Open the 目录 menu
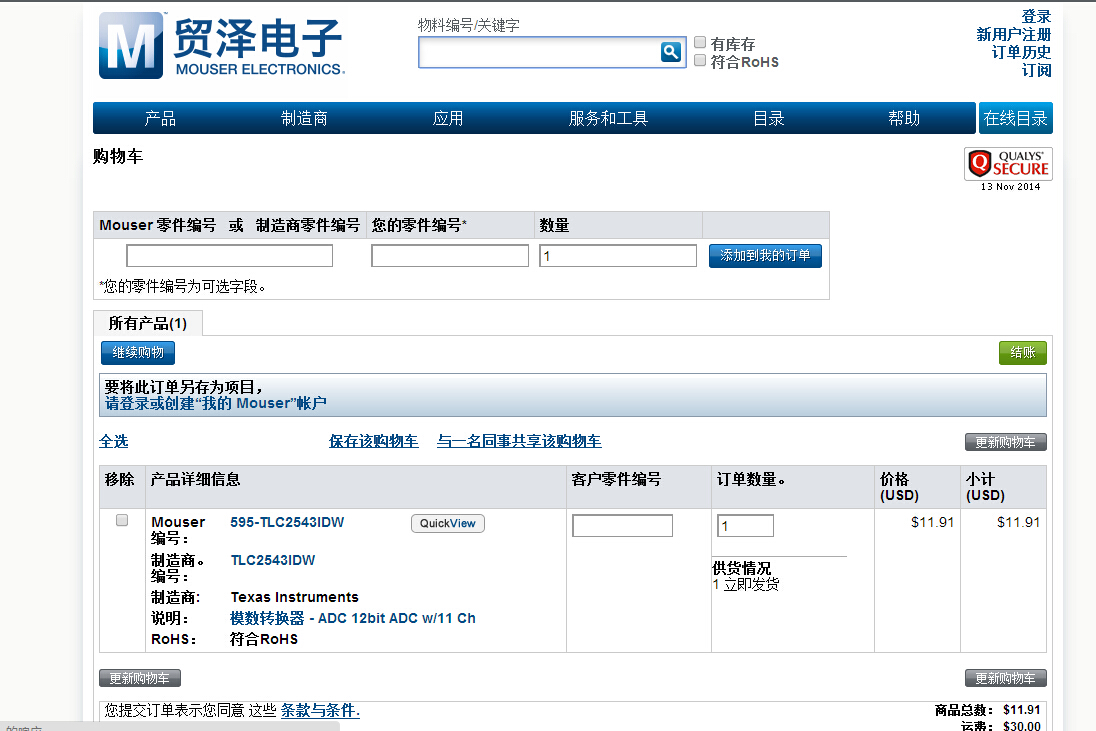The width and height of the screenshot is (1096, 731). tap(769, 118)
